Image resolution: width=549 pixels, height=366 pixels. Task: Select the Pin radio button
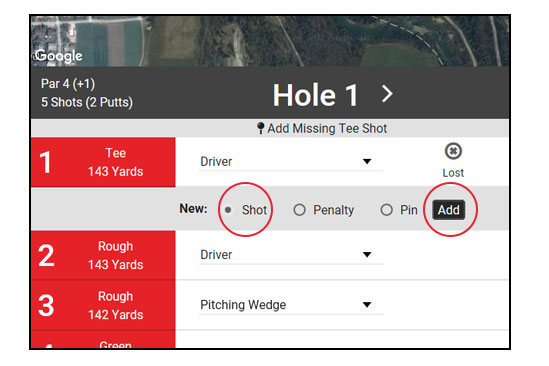click(387, 210)
